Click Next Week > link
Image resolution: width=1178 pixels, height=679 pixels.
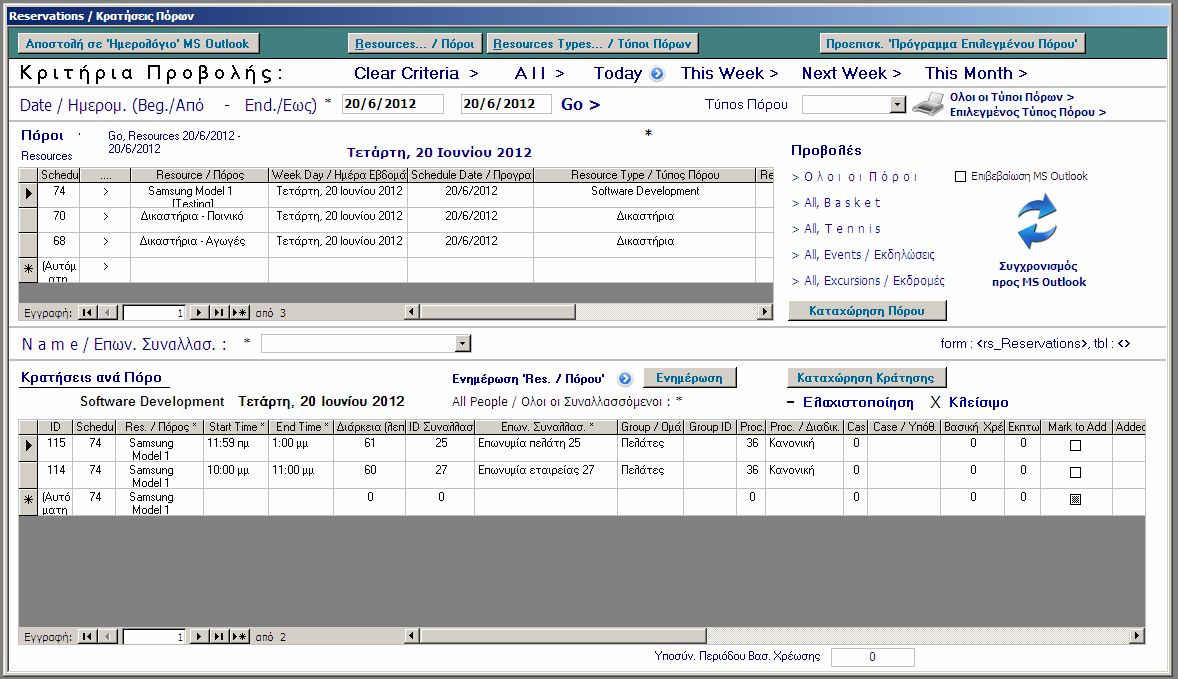point(851,74)
